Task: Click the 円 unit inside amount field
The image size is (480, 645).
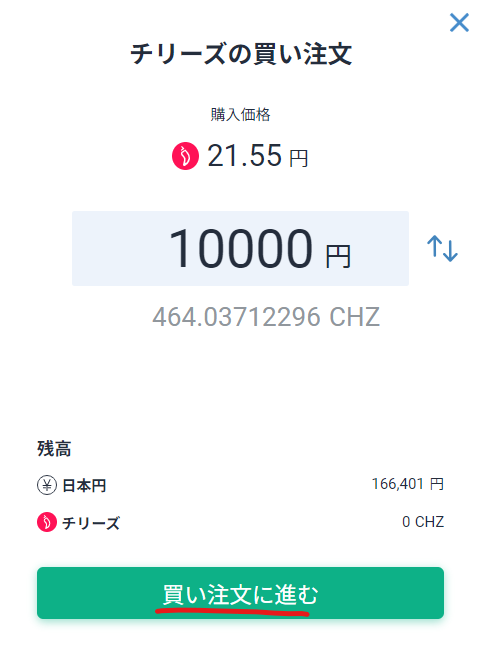Action: point(338,256)
